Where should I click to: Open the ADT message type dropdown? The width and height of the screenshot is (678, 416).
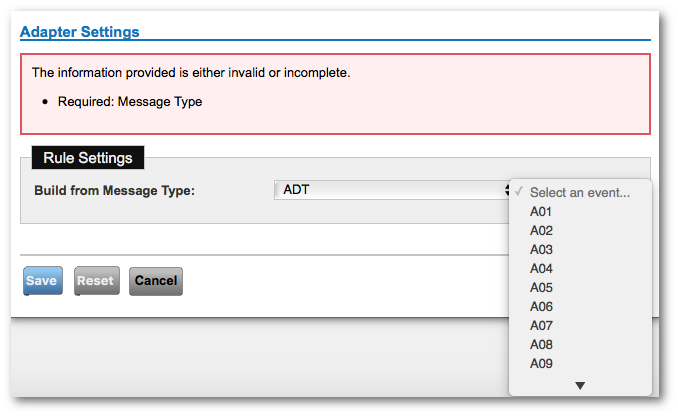click(x=392, y=190)
